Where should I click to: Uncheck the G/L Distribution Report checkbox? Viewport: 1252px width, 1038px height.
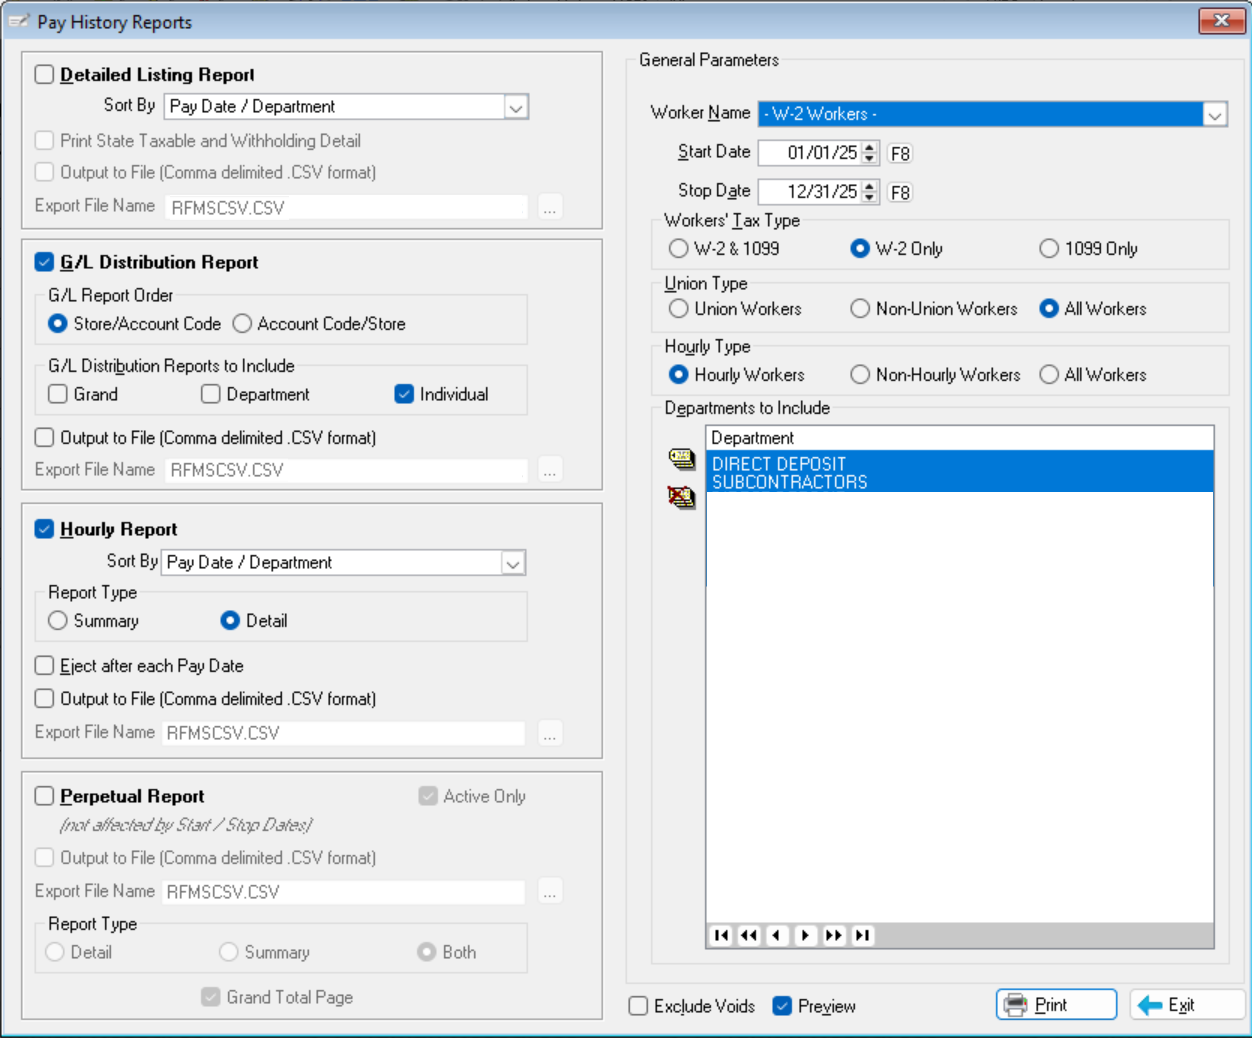pyautogui.click(x=44, y=262)
